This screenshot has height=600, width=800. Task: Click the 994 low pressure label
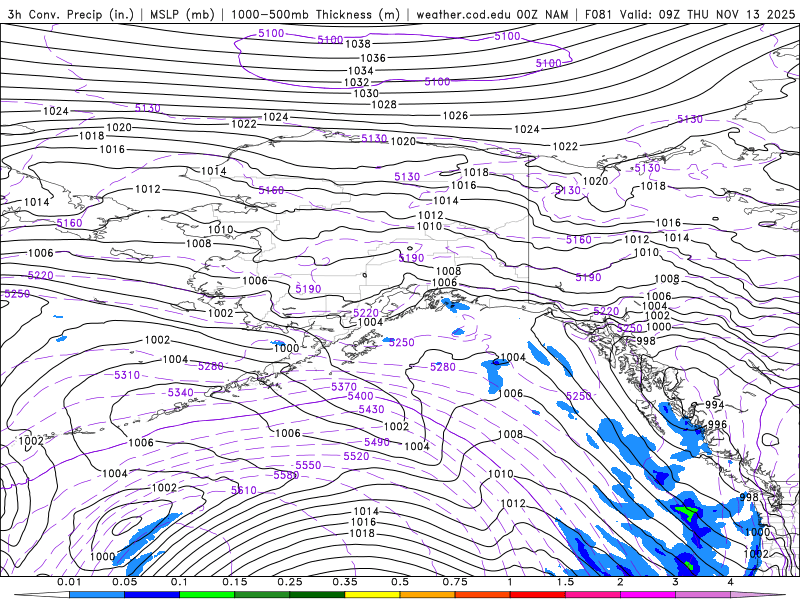point(714,405)
